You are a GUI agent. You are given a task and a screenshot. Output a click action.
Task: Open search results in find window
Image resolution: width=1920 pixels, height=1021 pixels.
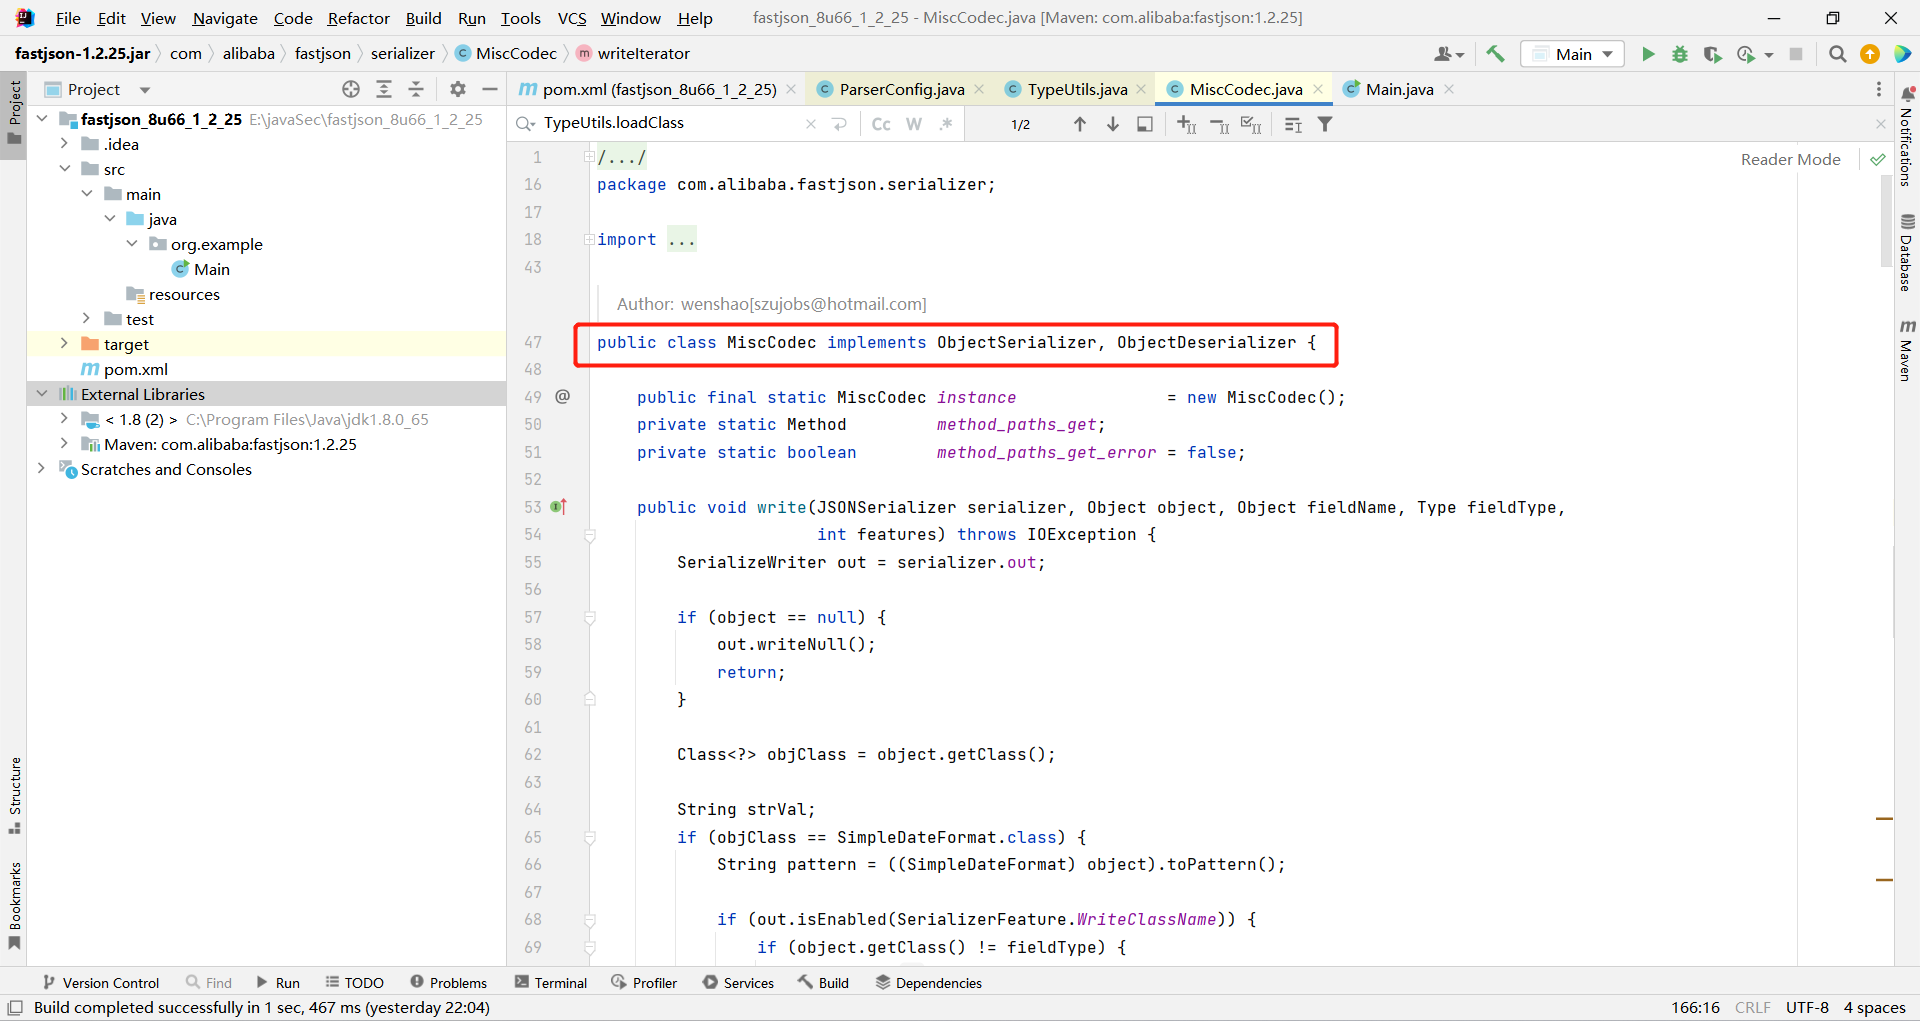click(x=1145, y=124)
